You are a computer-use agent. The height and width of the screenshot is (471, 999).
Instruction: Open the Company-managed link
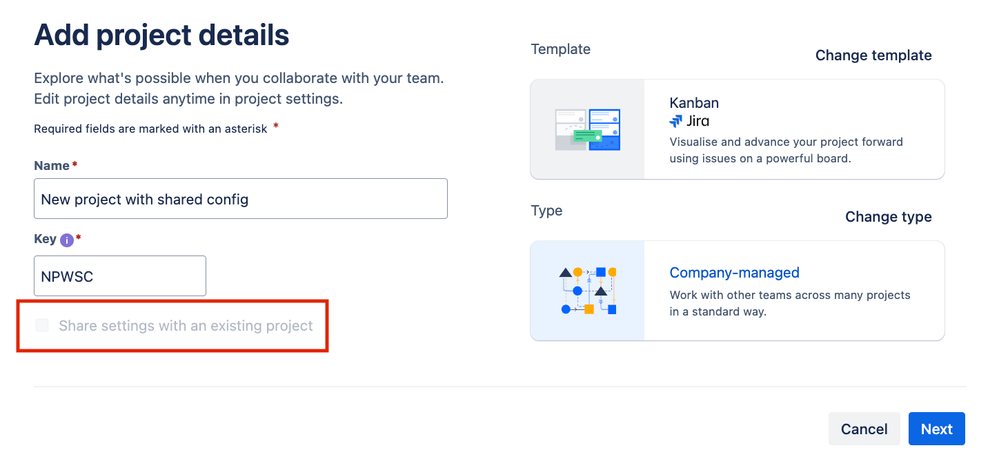(x=734, y=273)
